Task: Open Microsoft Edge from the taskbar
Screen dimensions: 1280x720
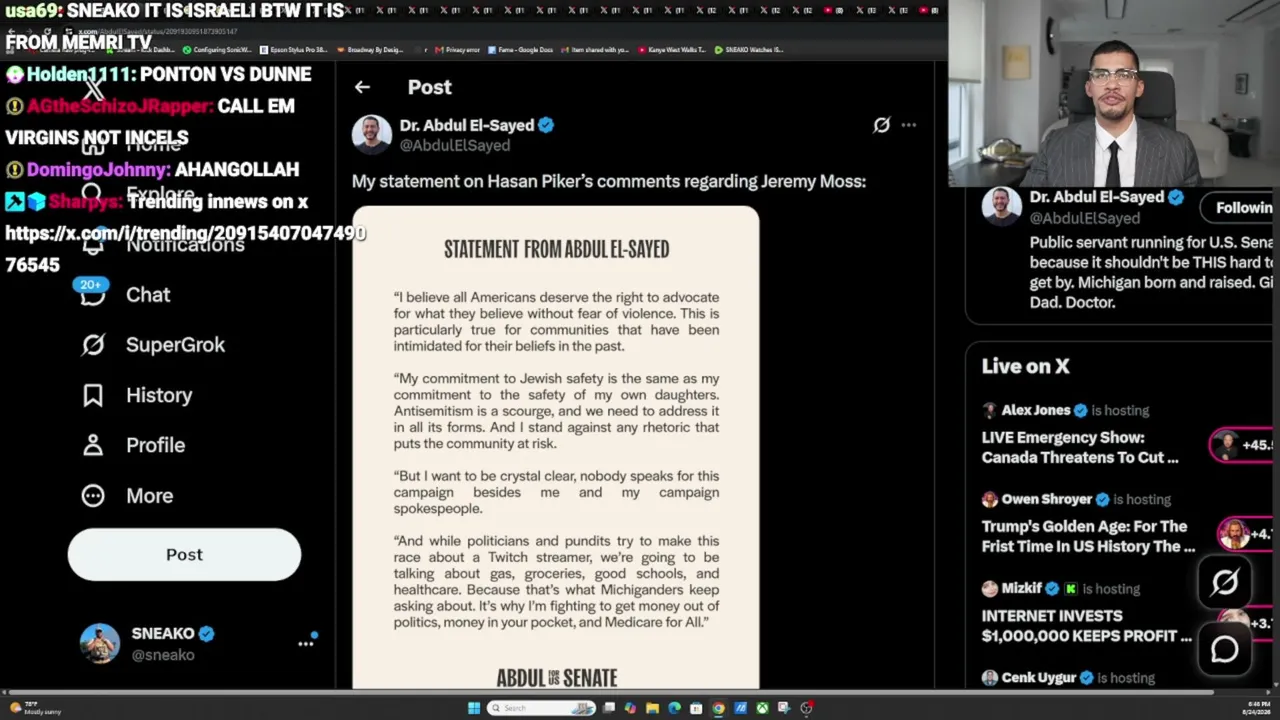Action: (x=674, y=709)
